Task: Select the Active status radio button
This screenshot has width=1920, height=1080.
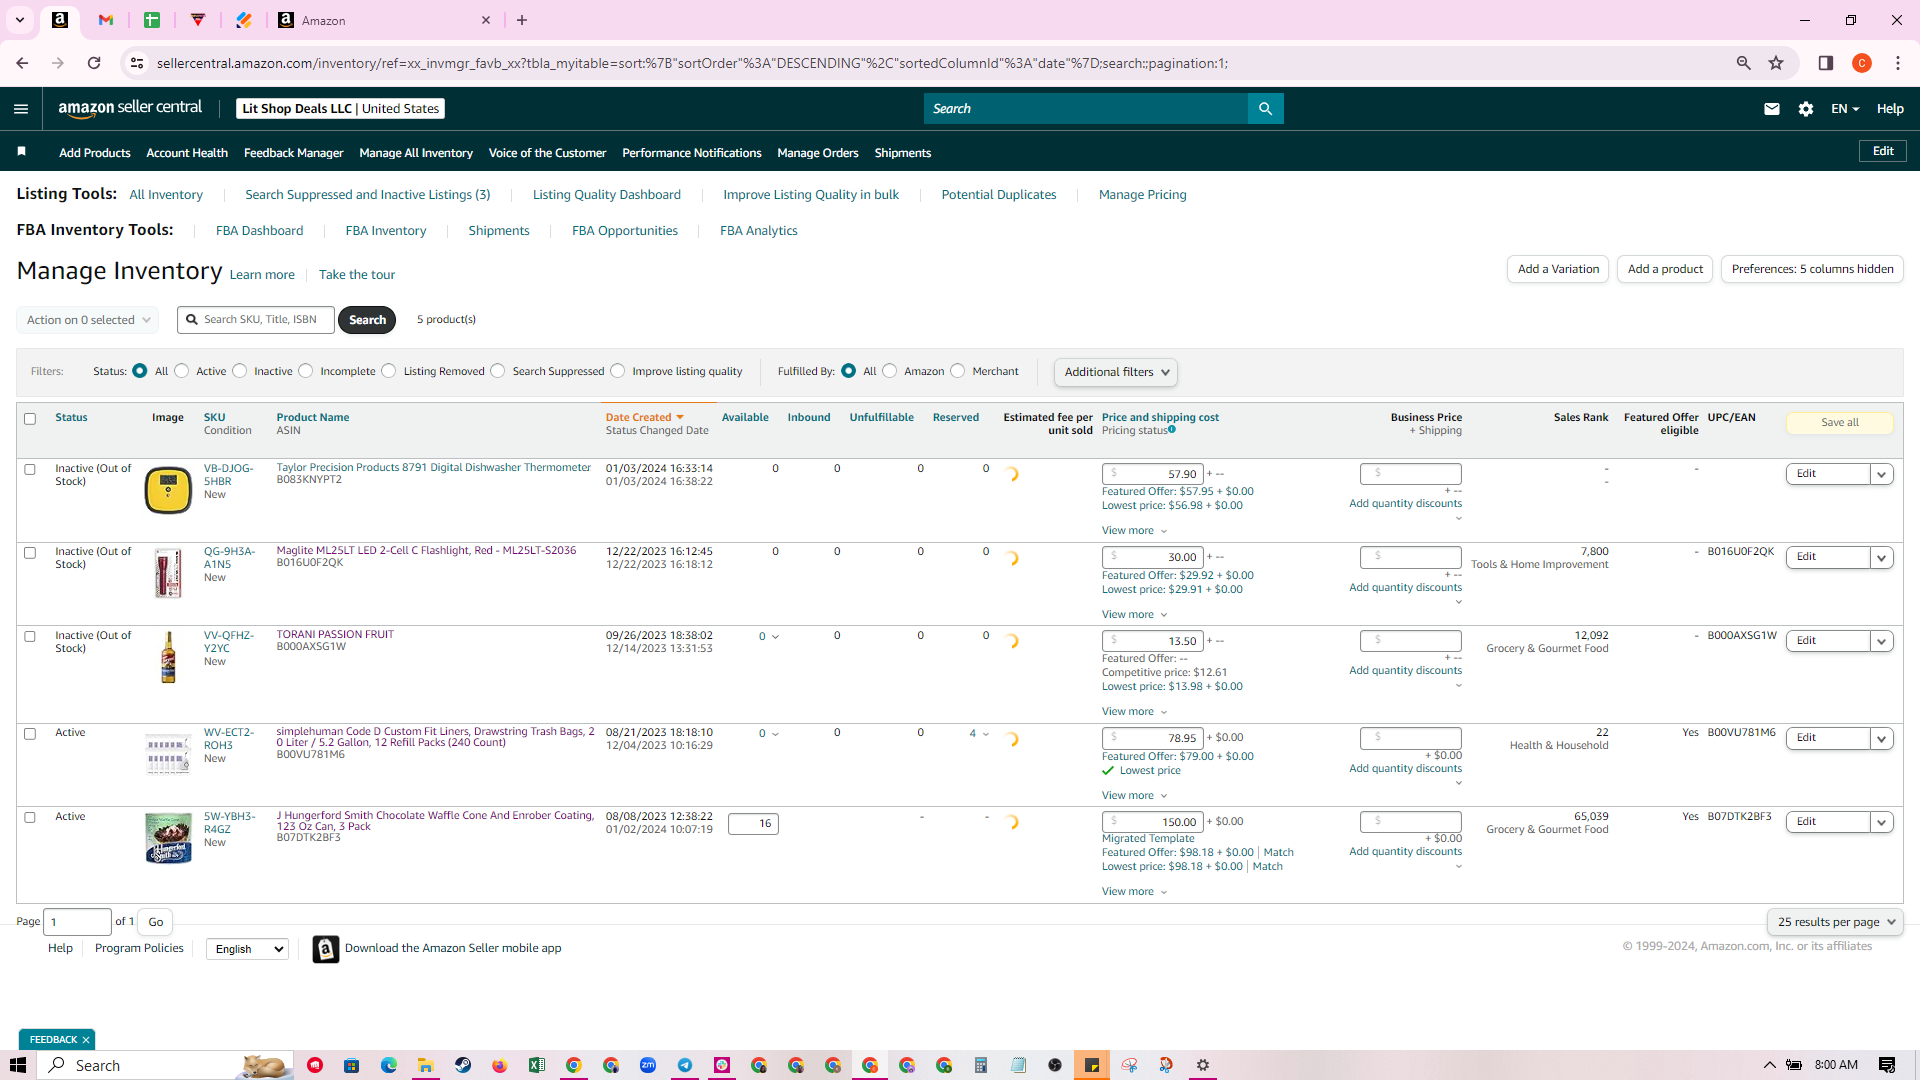Action: tap(182, 371)
